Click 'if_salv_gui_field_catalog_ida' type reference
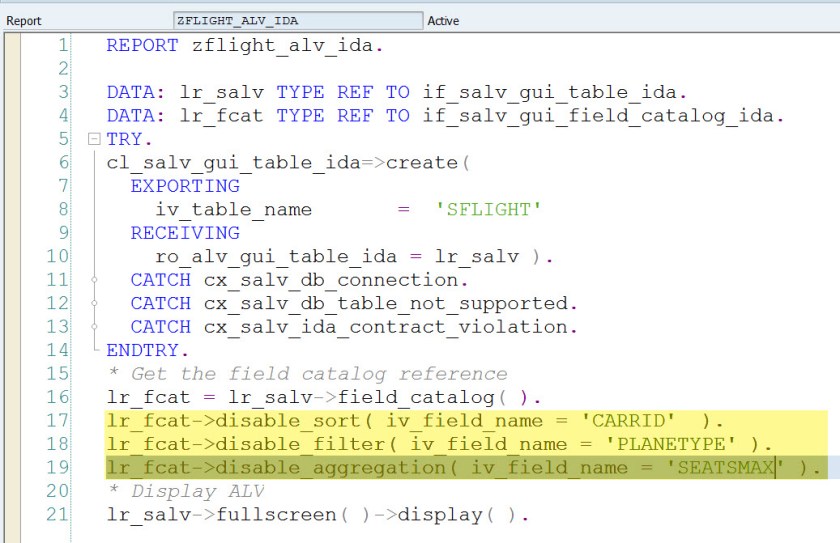840x543 pixels. coord(598,116)
